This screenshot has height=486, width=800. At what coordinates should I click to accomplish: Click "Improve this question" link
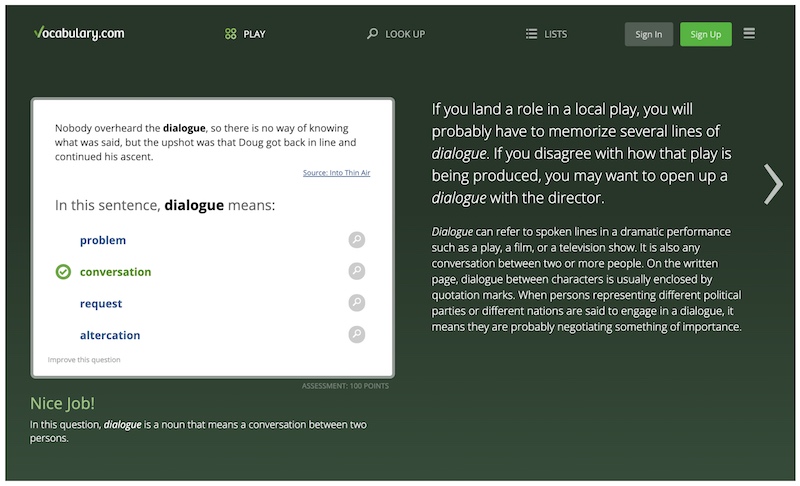85,359
